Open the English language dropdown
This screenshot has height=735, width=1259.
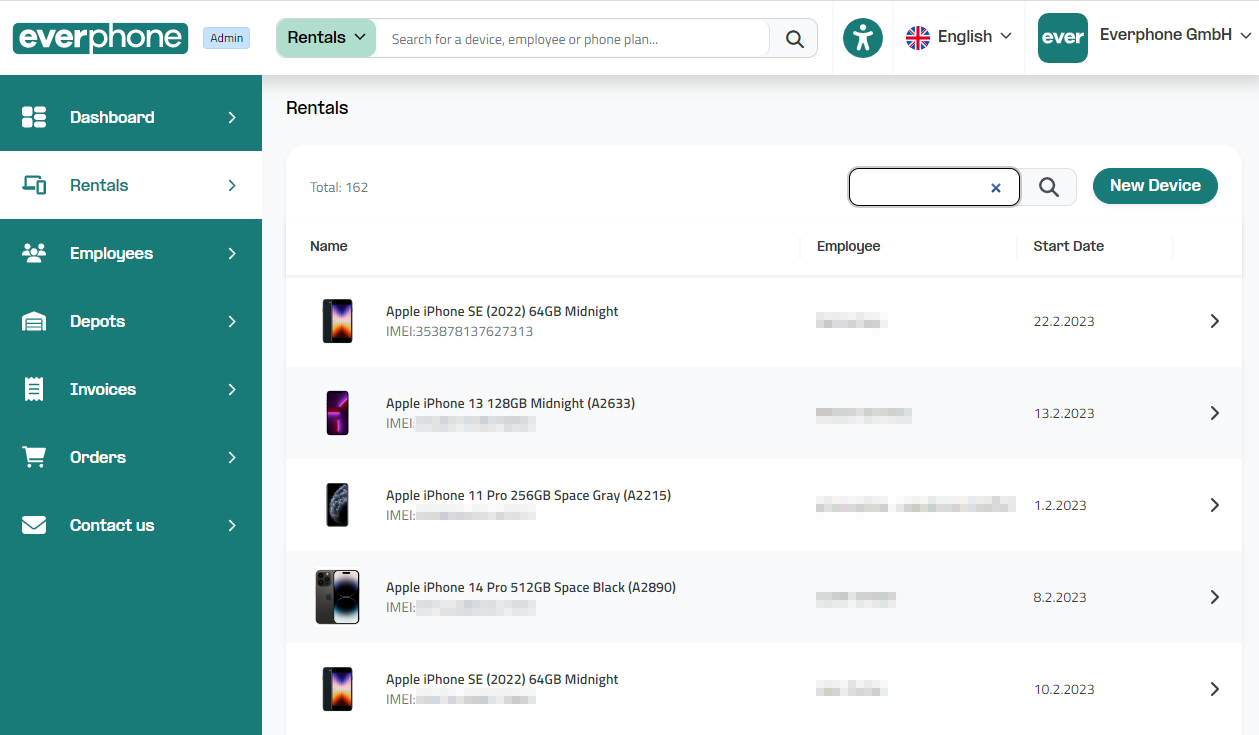tap(958, 37)
